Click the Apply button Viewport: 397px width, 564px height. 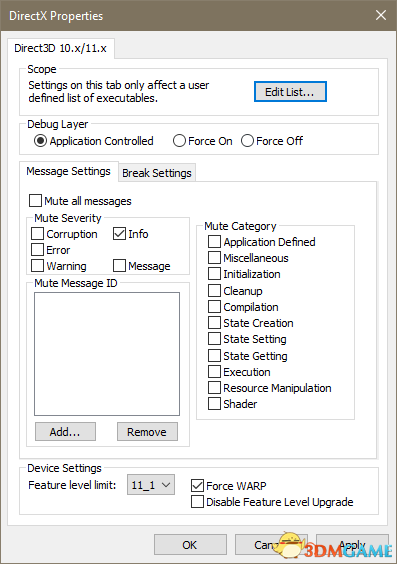point(352,545)
